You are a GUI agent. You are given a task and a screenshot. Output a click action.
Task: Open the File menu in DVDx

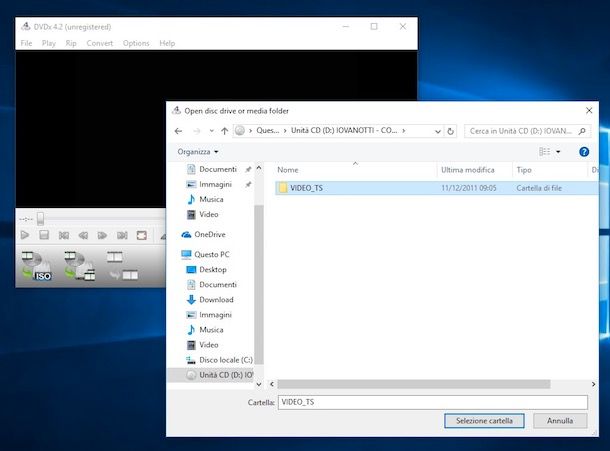click(x=26, y=43)
